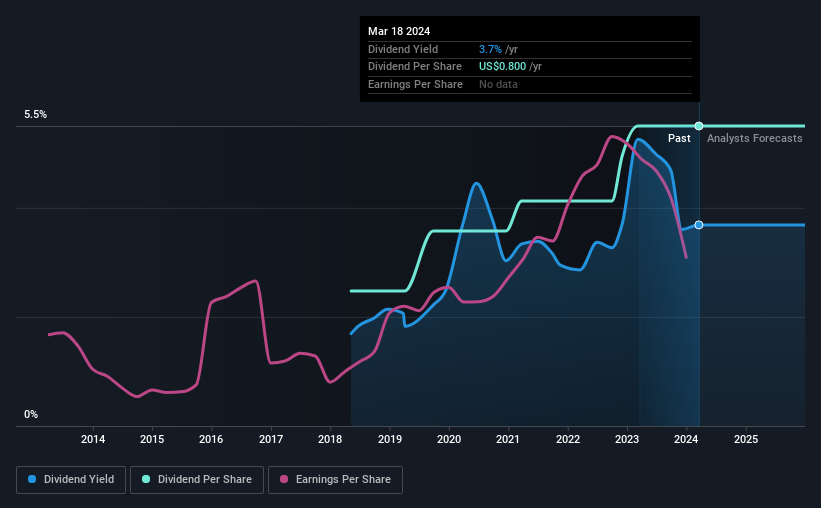Click the 'No data' earnings value

point(498,84)
